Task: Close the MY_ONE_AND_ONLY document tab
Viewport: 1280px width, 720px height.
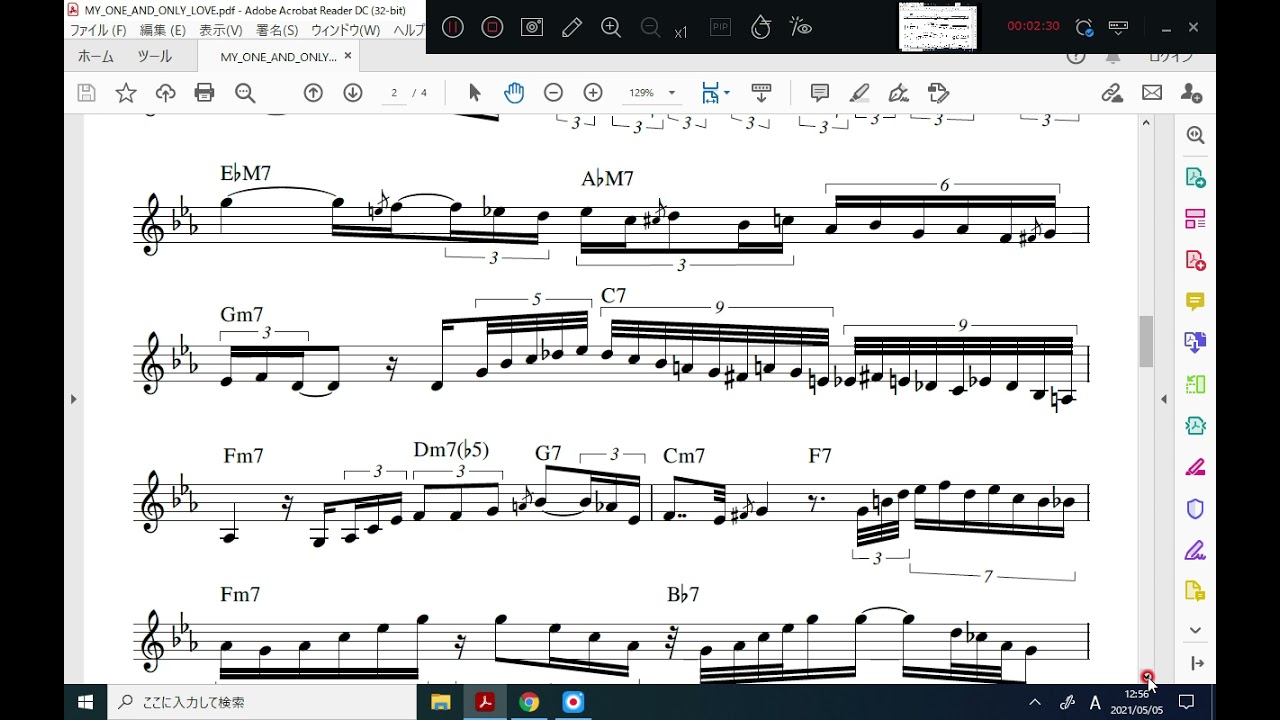Action: click(348, 56)
